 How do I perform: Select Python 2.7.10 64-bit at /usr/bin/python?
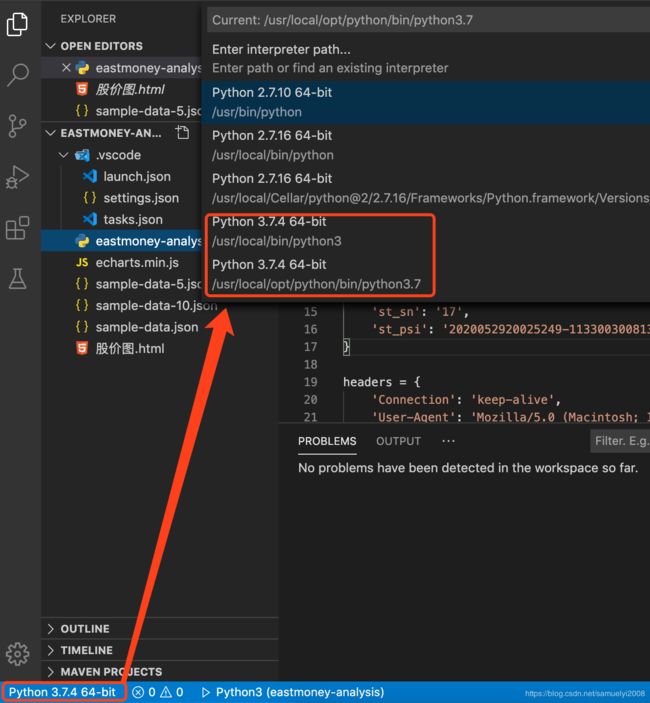(425, 102)
